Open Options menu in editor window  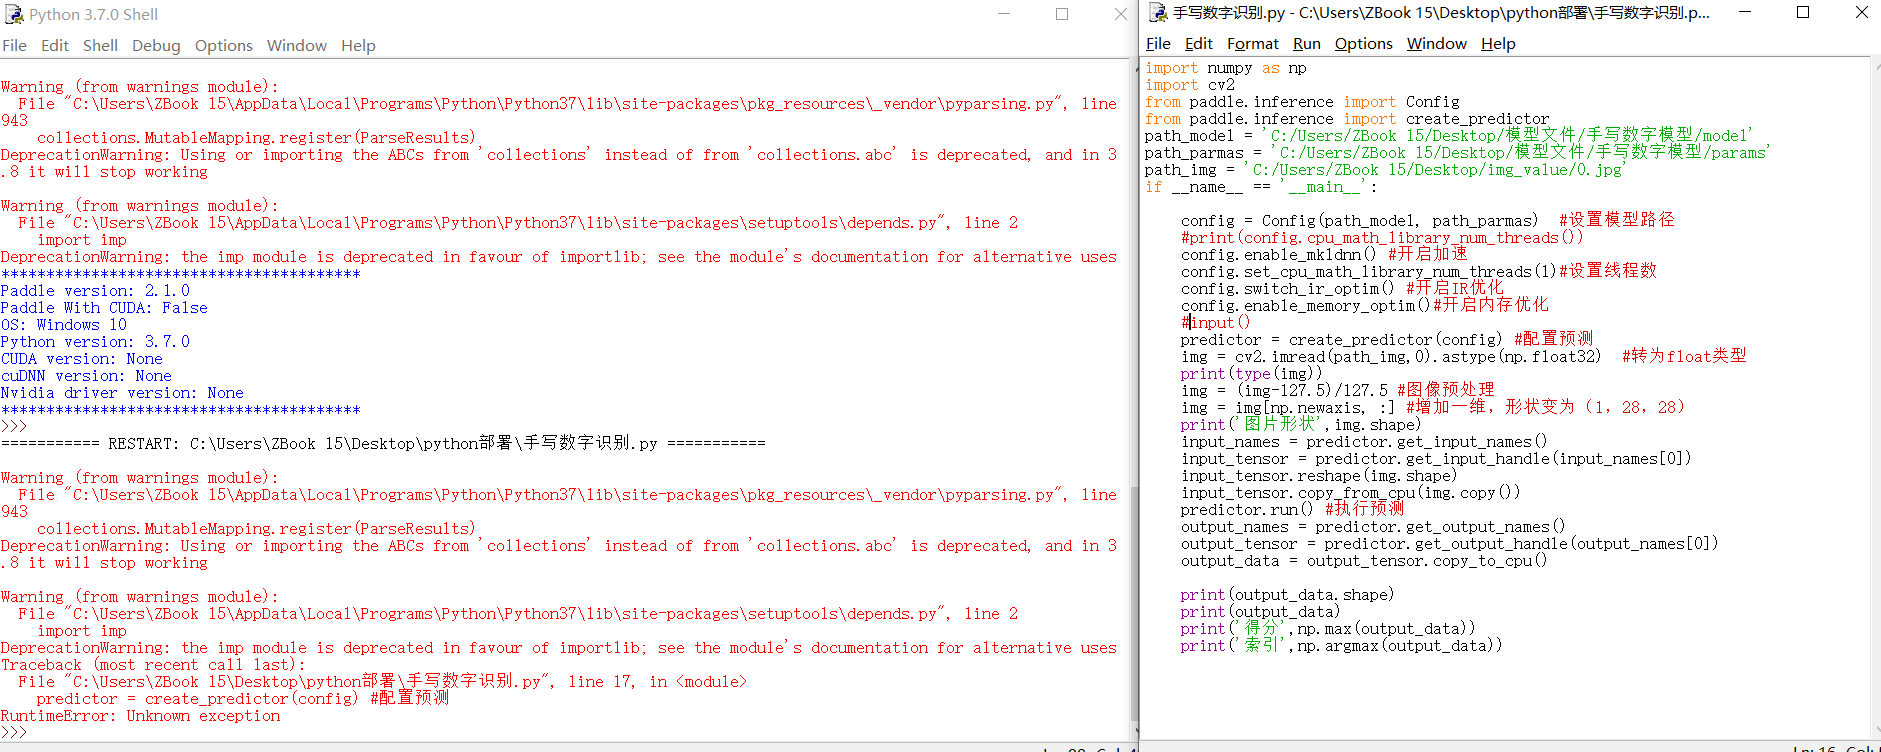point(1363,43)
